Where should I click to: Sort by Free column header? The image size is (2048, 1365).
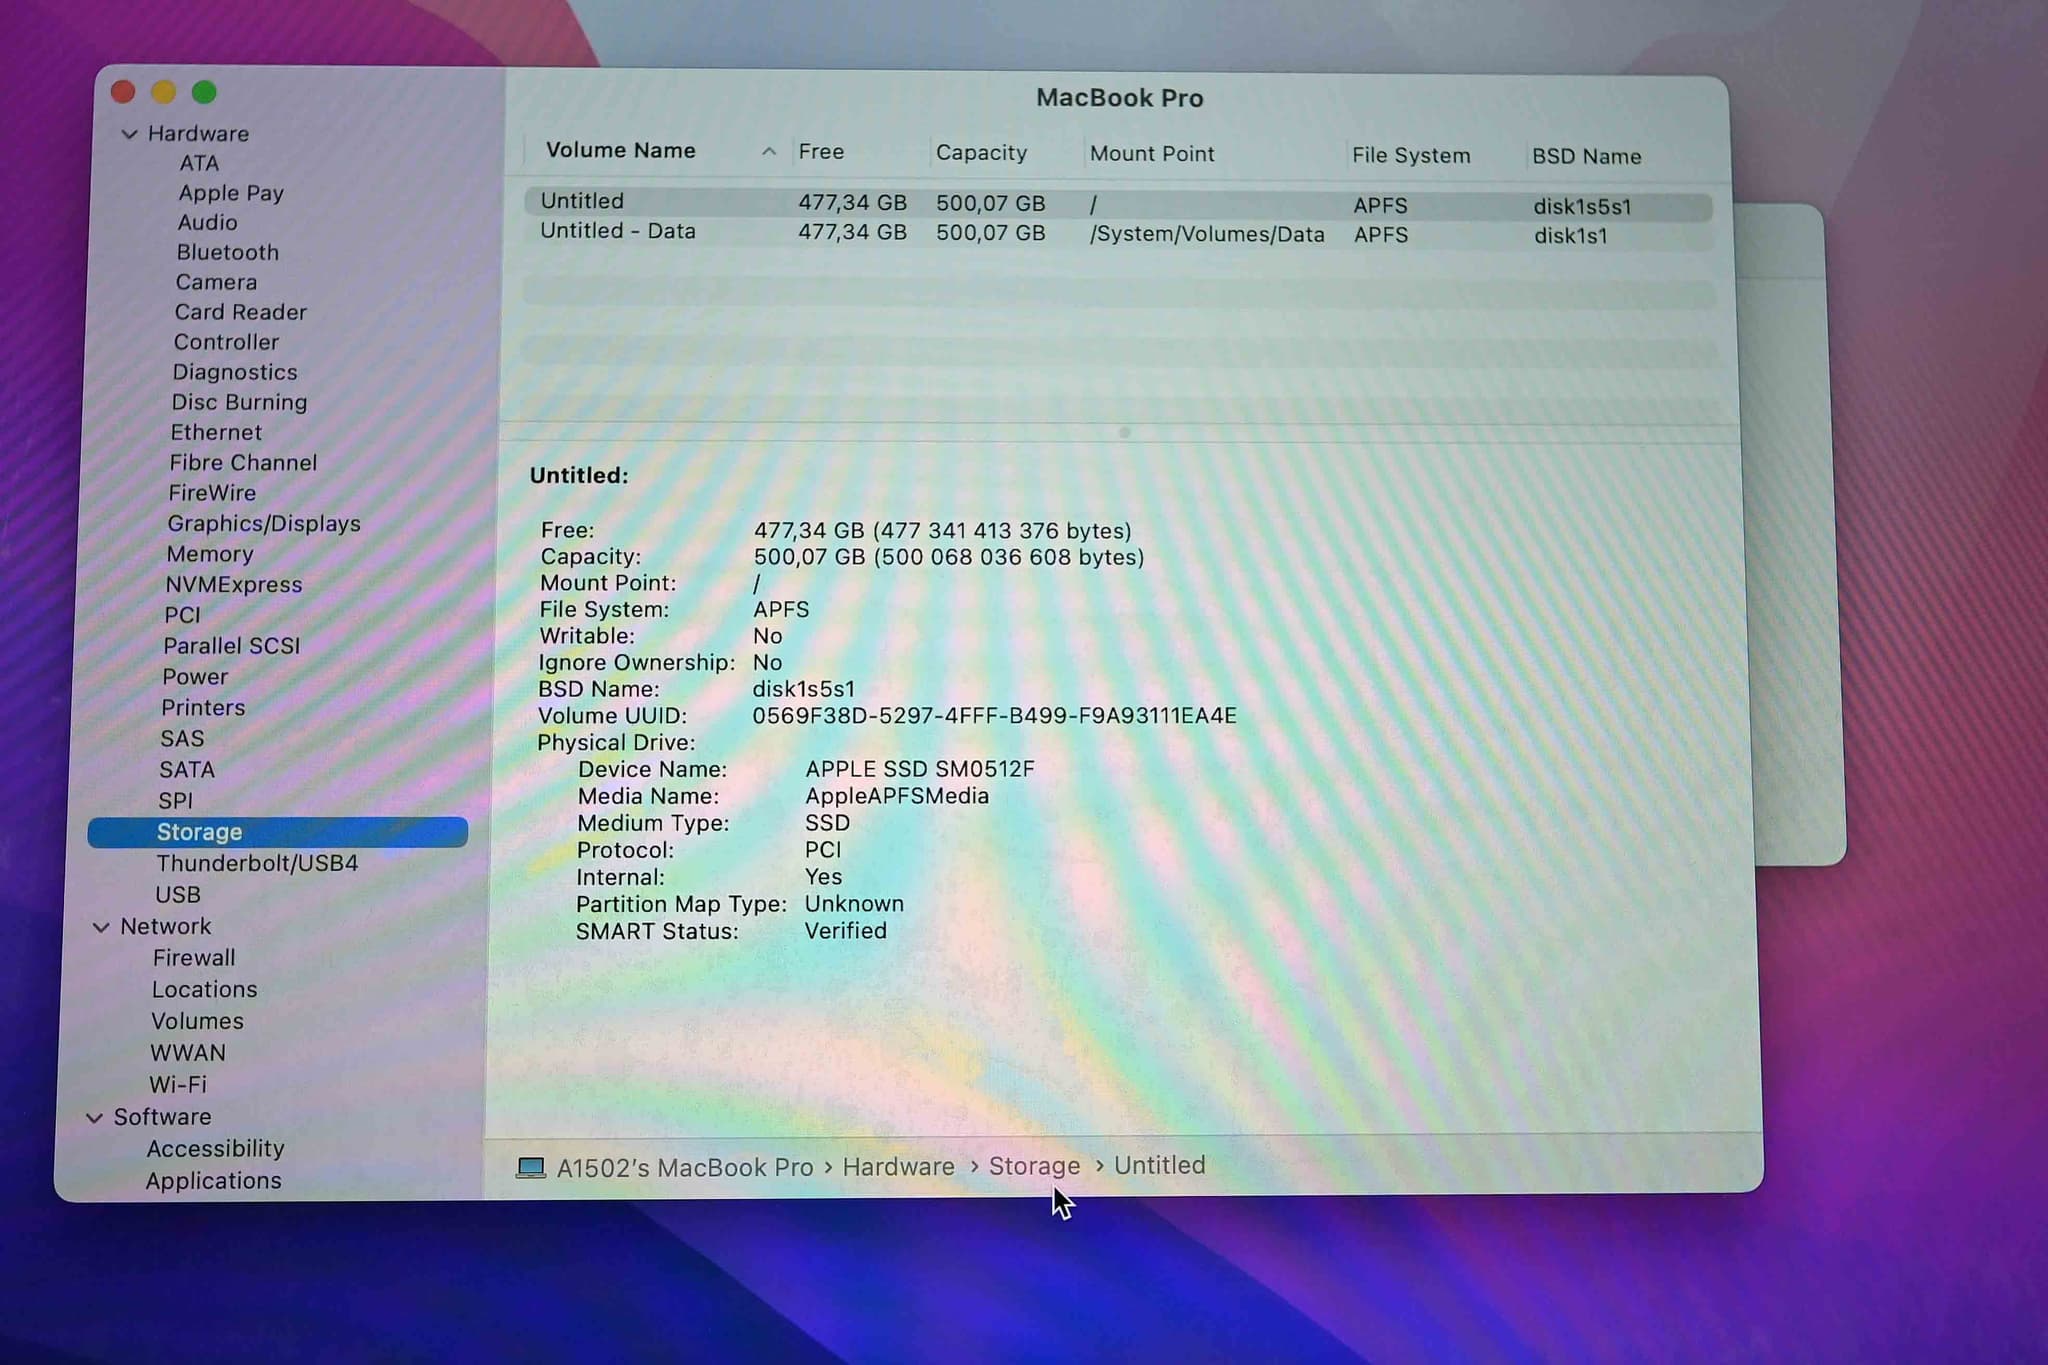click(821, 152)
